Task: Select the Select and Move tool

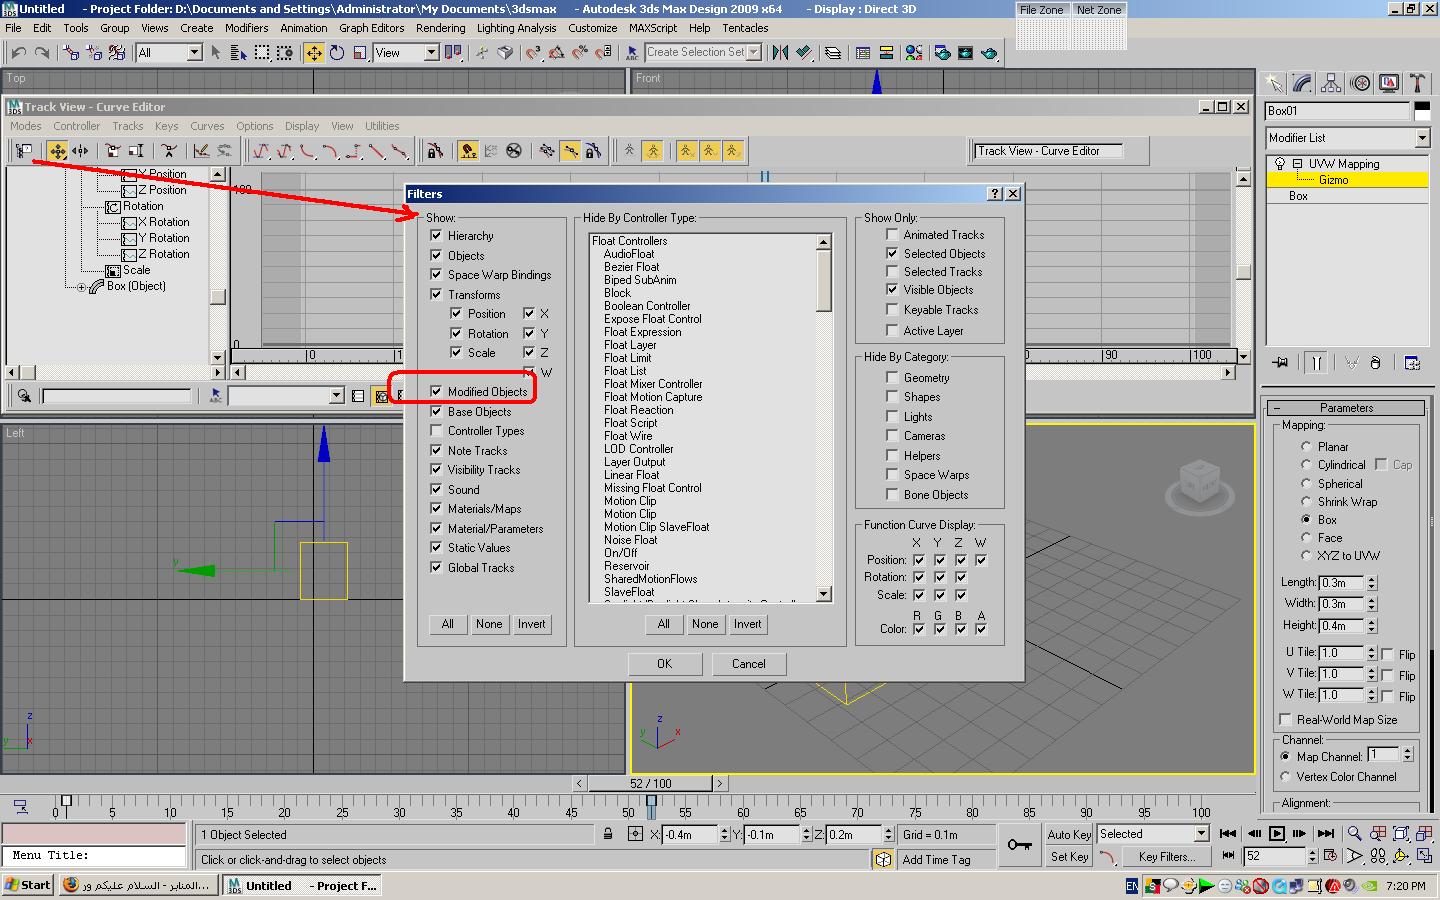Action: click(314, 53)
